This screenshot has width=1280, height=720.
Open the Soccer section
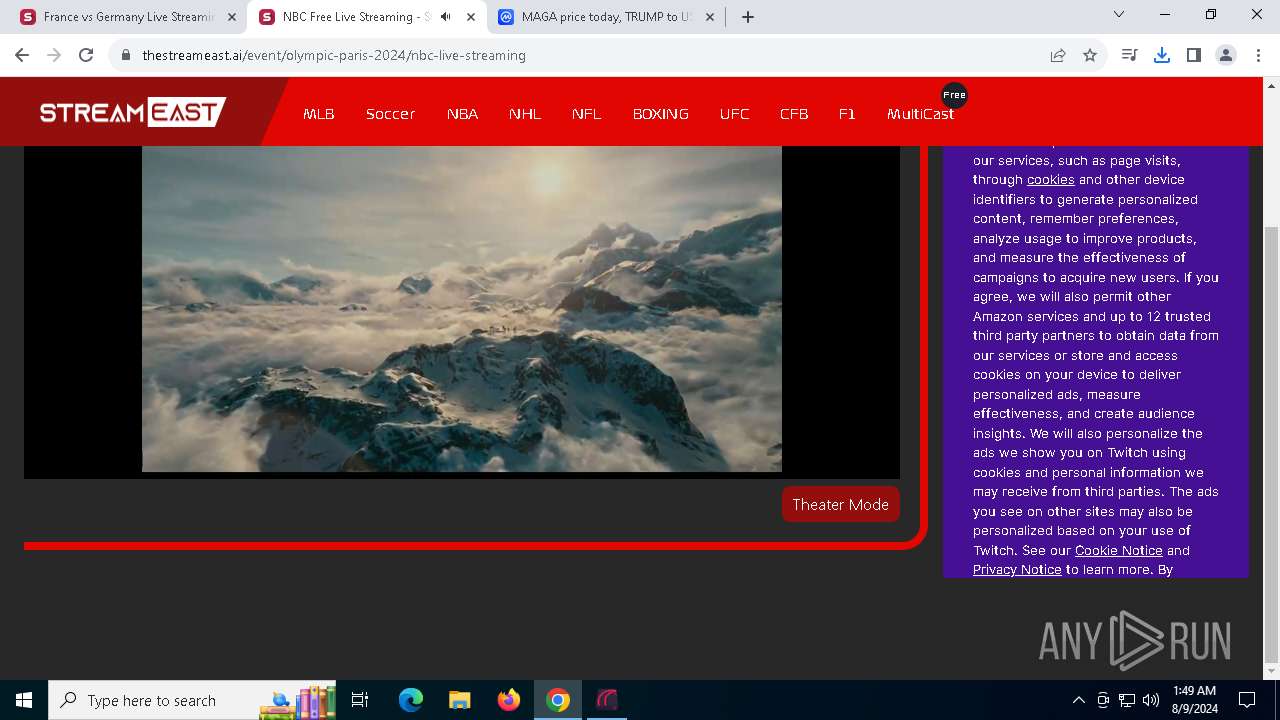[x=390, y=114]
